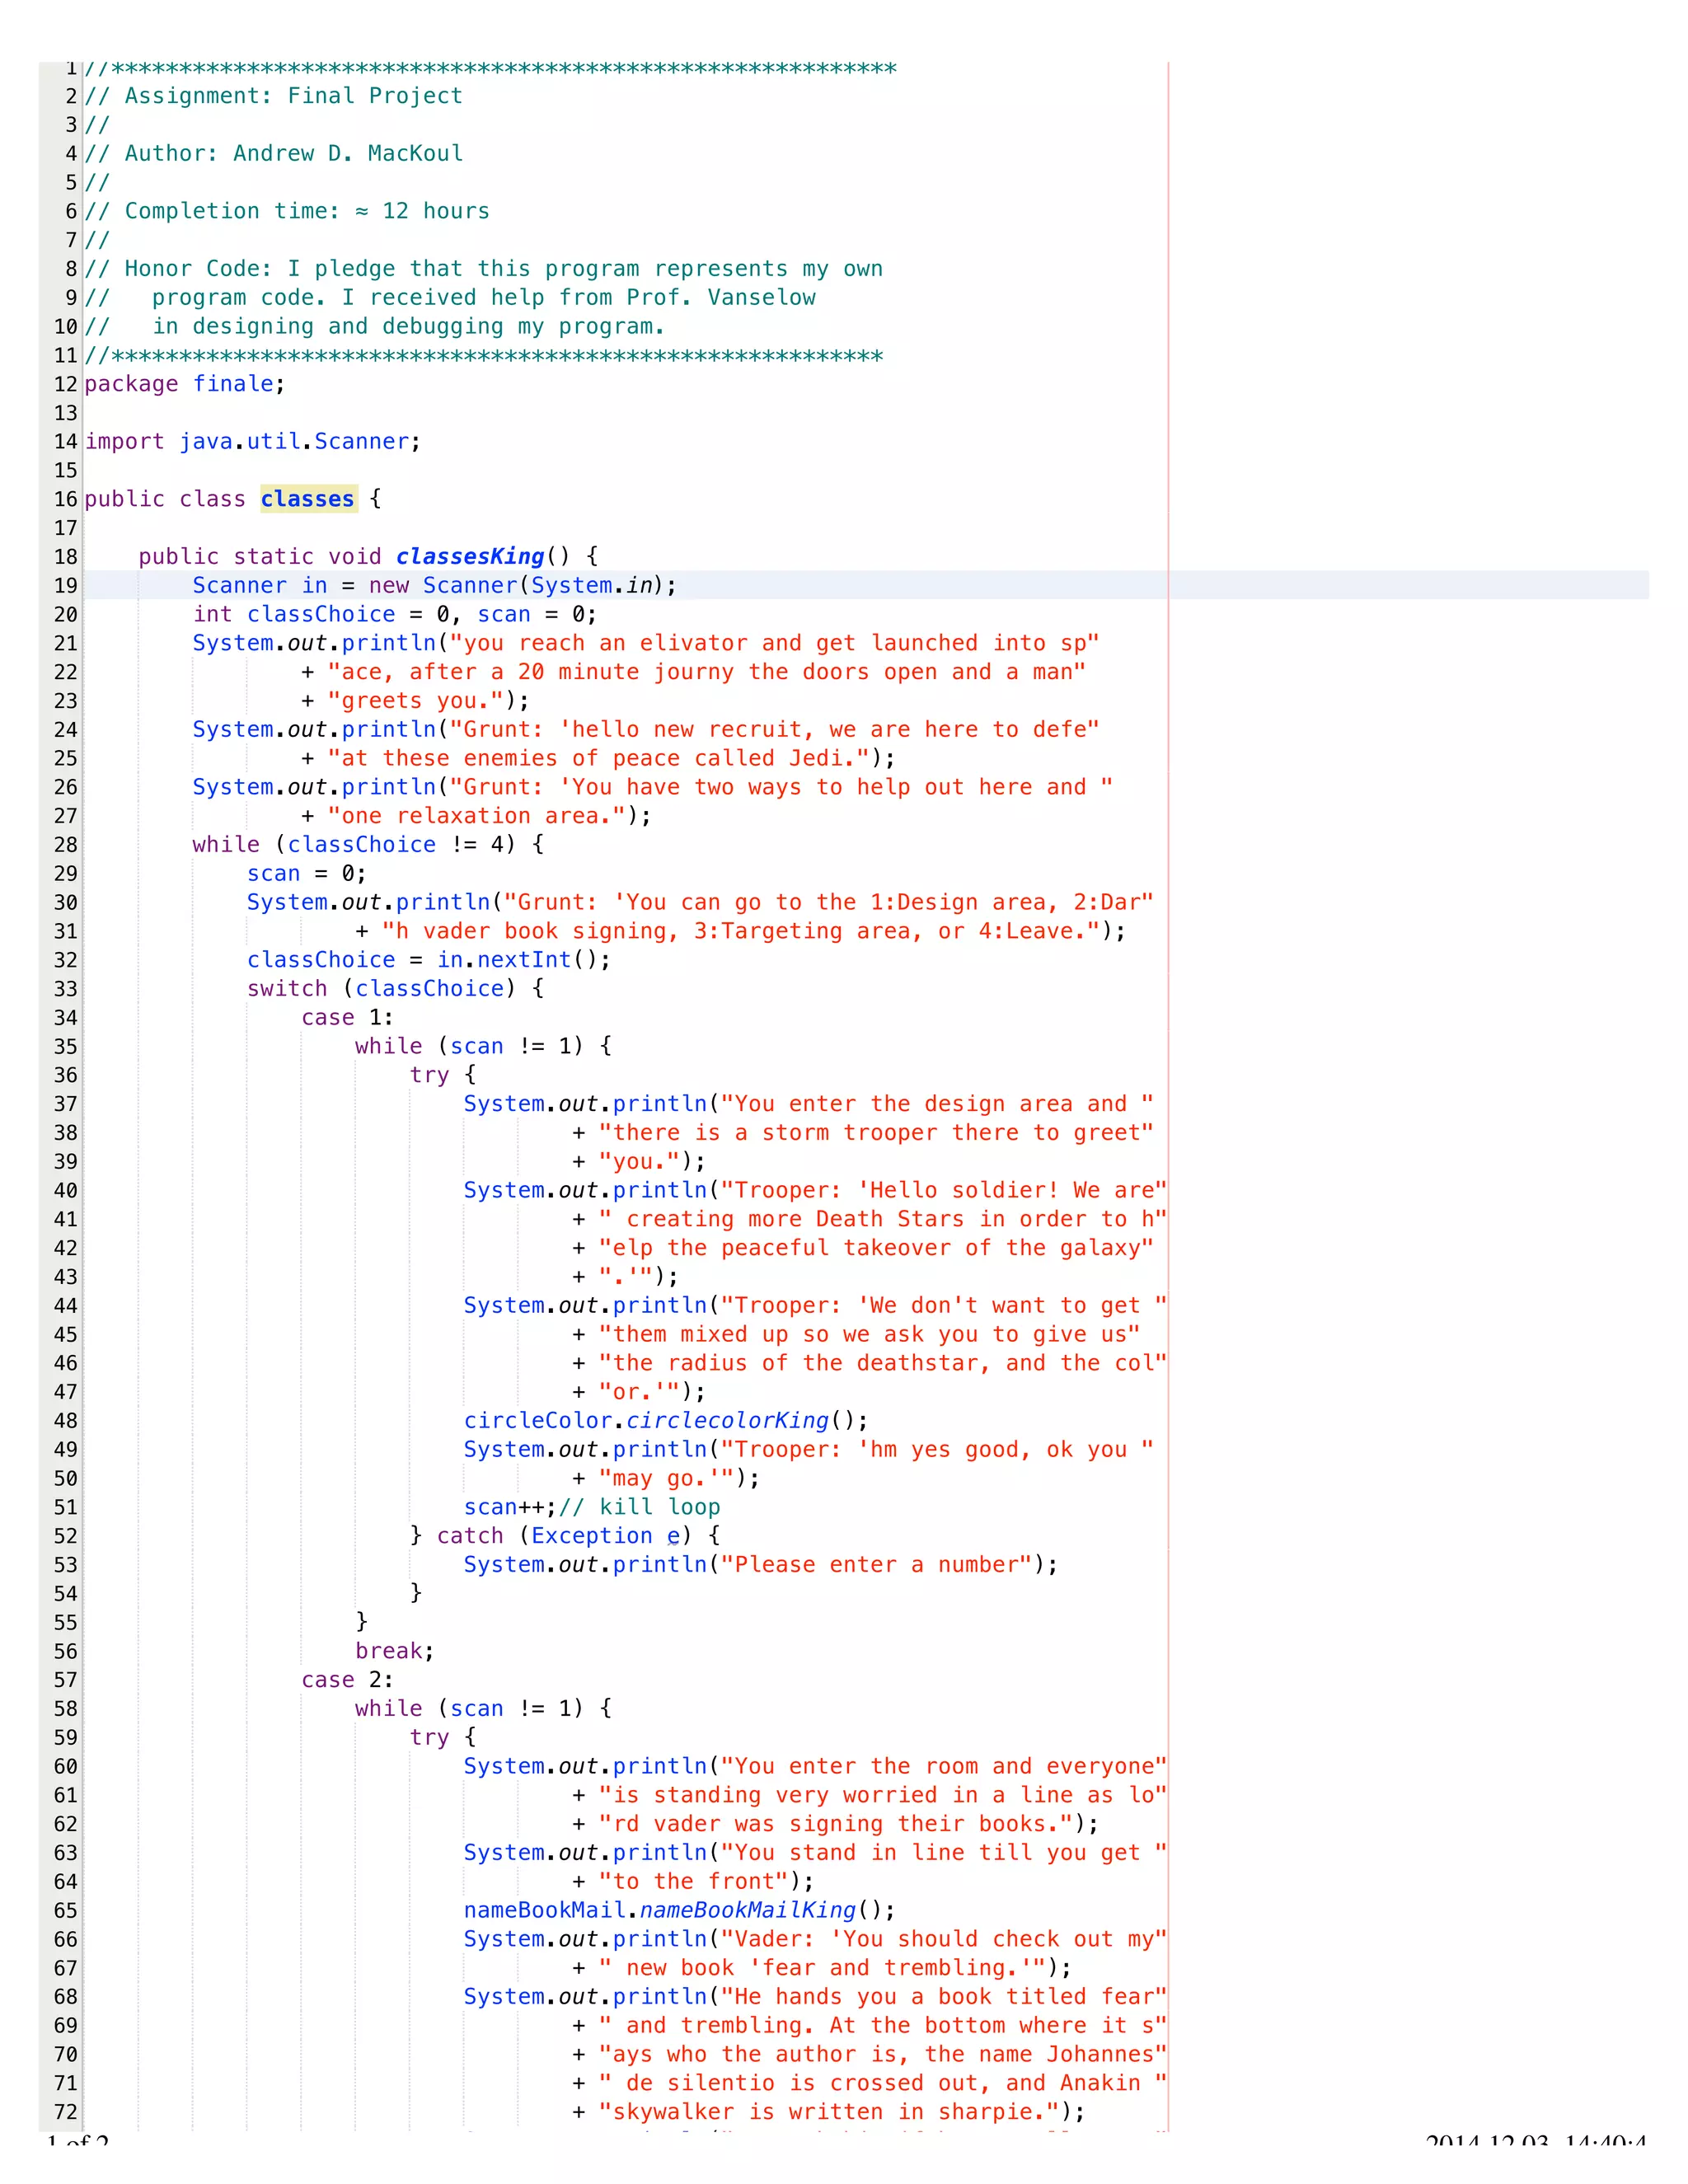Click 'while (scan != 1) {' on line 58
Image resolution: width=1688 pixels, height=2184 pixels.
pos(484,1710)
